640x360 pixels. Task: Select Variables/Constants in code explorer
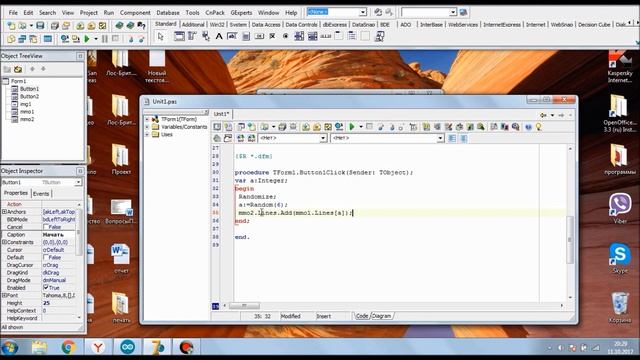[x=184, y=127]
